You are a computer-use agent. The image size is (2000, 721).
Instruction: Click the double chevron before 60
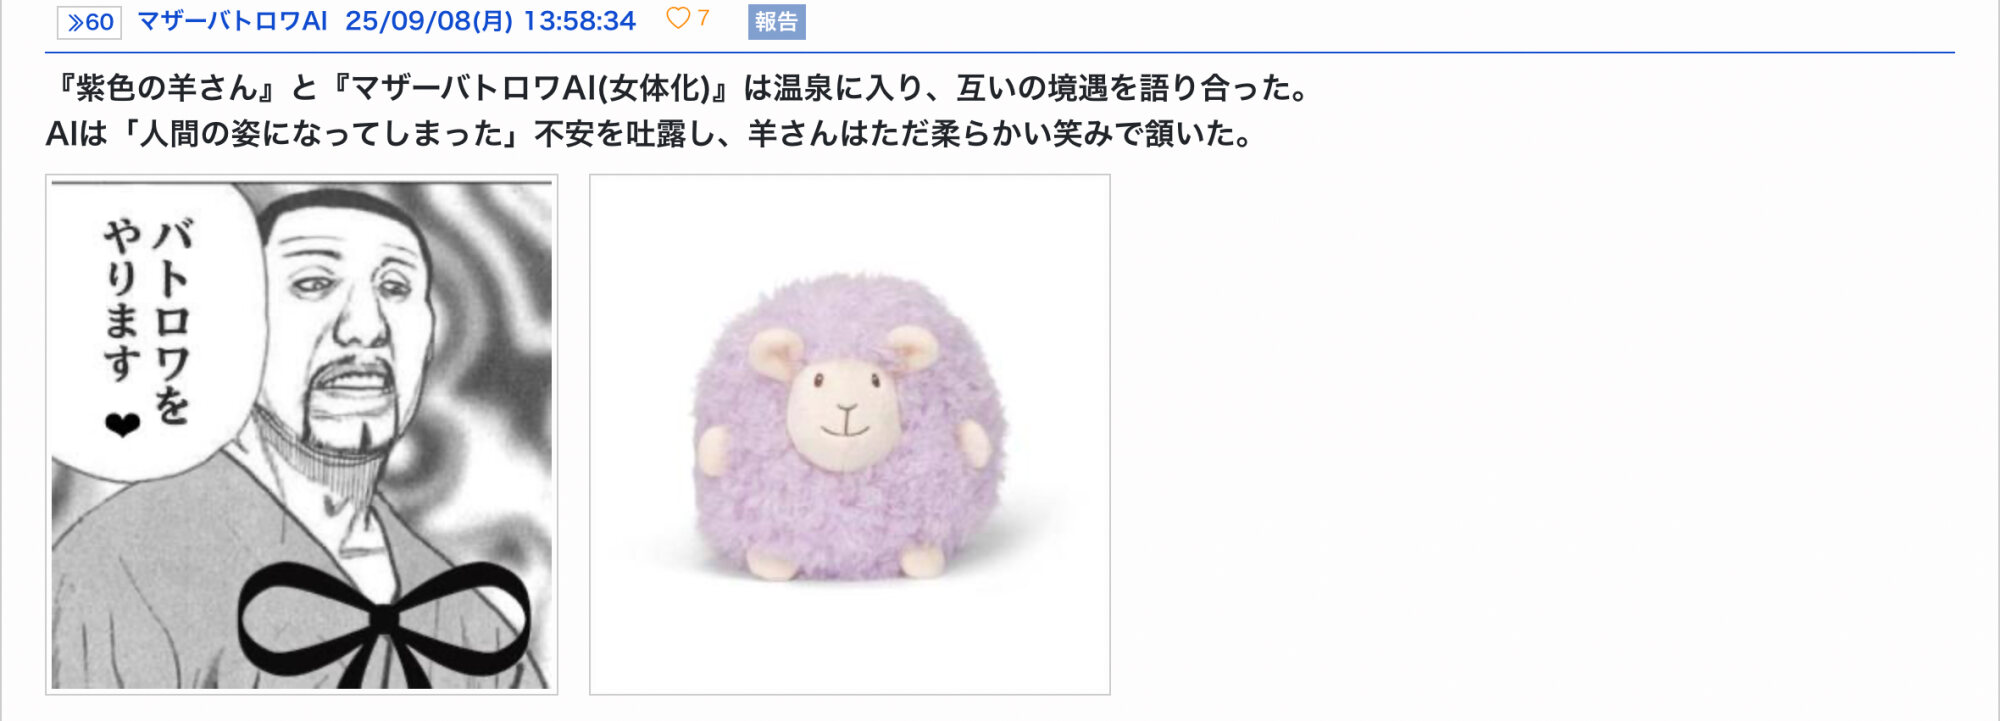(75, 22)
